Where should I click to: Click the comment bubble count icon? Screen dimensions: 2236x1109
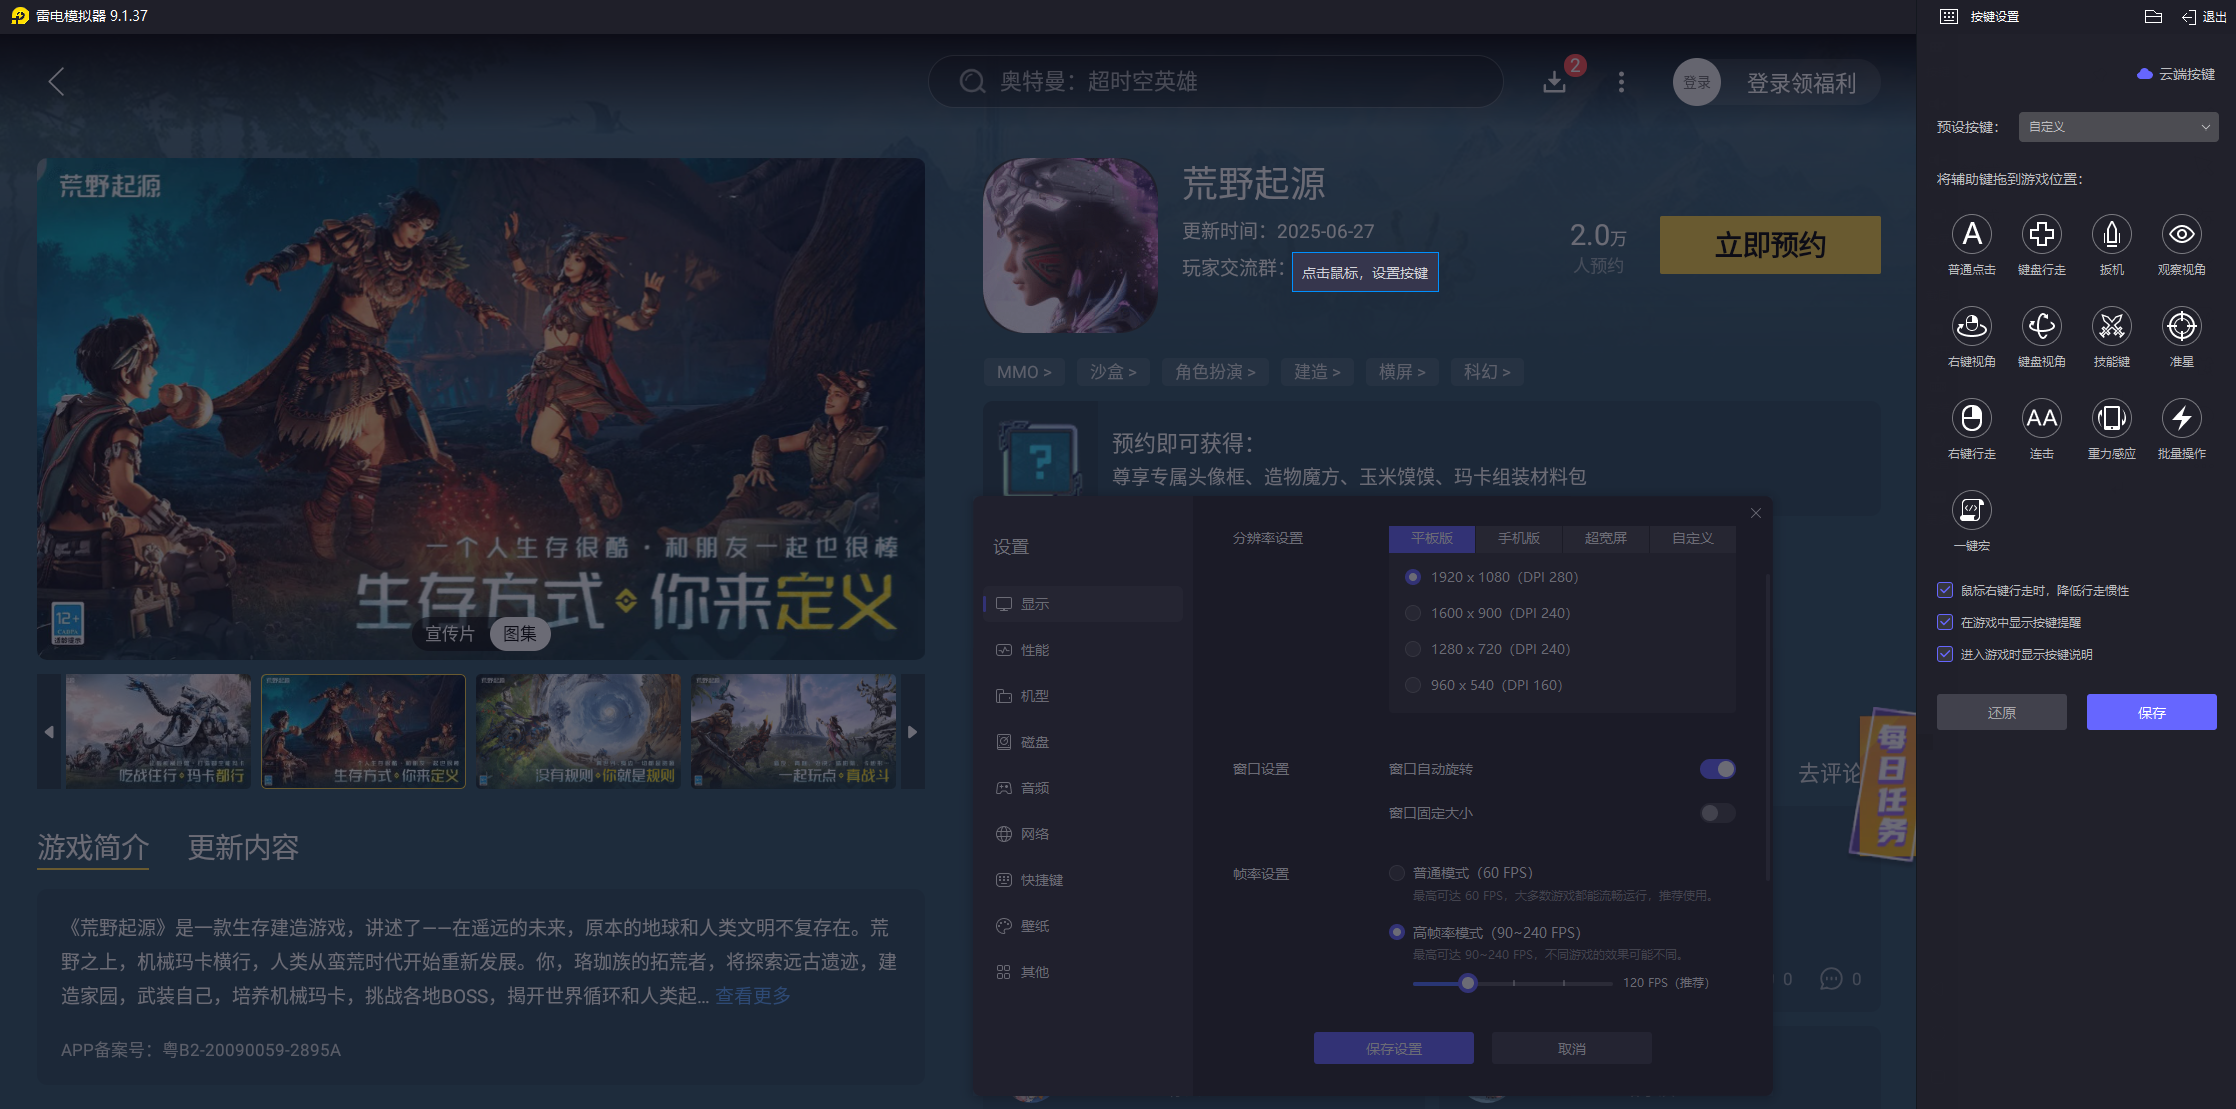(x=1831, y=979)
